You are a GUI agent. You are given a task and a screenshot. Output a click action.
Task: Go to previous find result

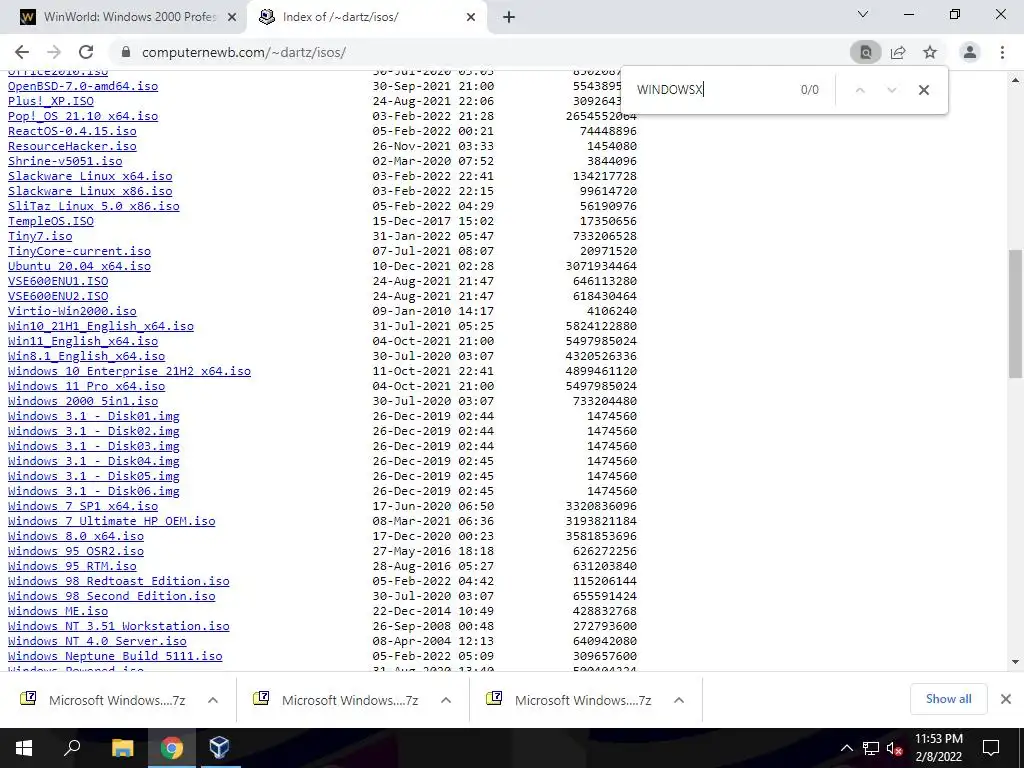[860, 90]
